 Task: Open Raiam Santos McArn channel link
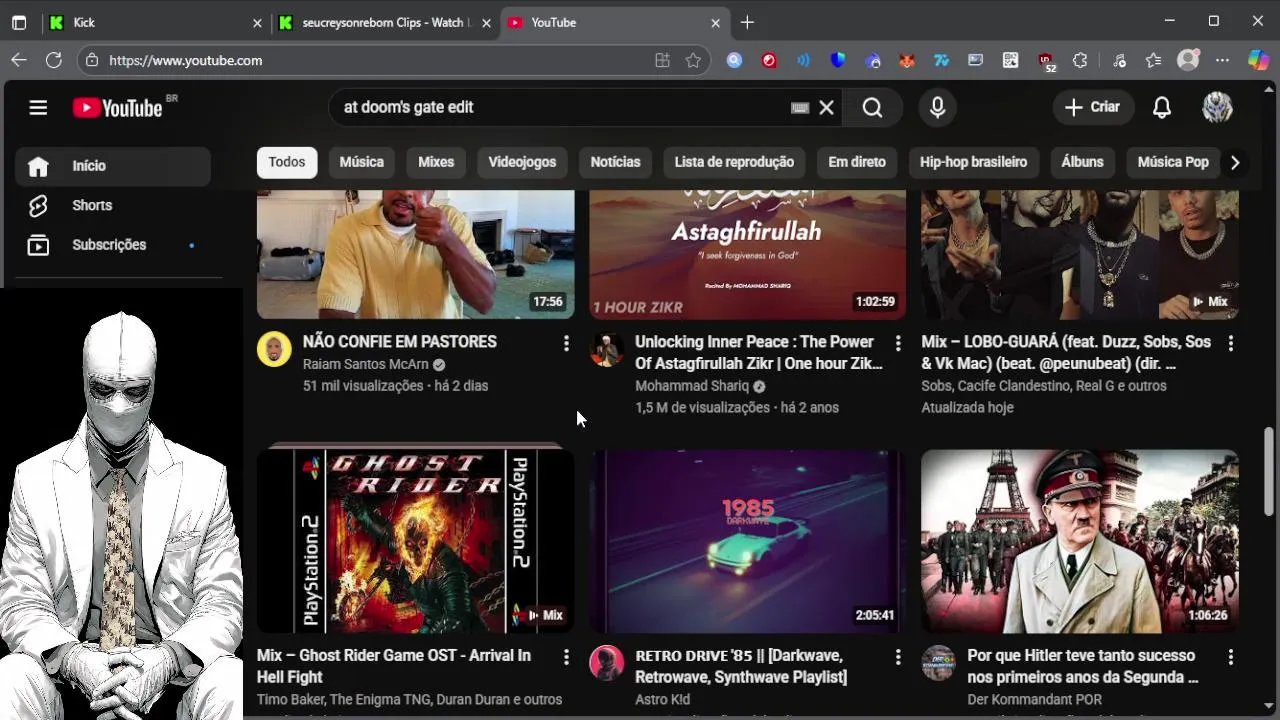366,364
